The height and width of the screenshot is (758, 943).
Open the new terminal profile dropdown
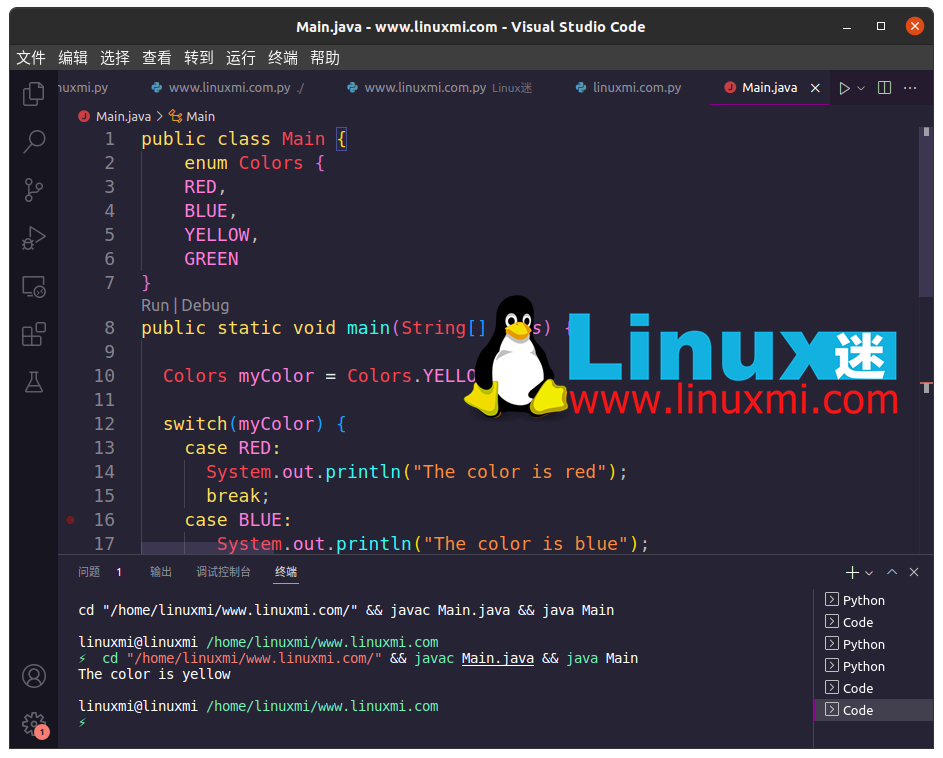pos(868,573)
